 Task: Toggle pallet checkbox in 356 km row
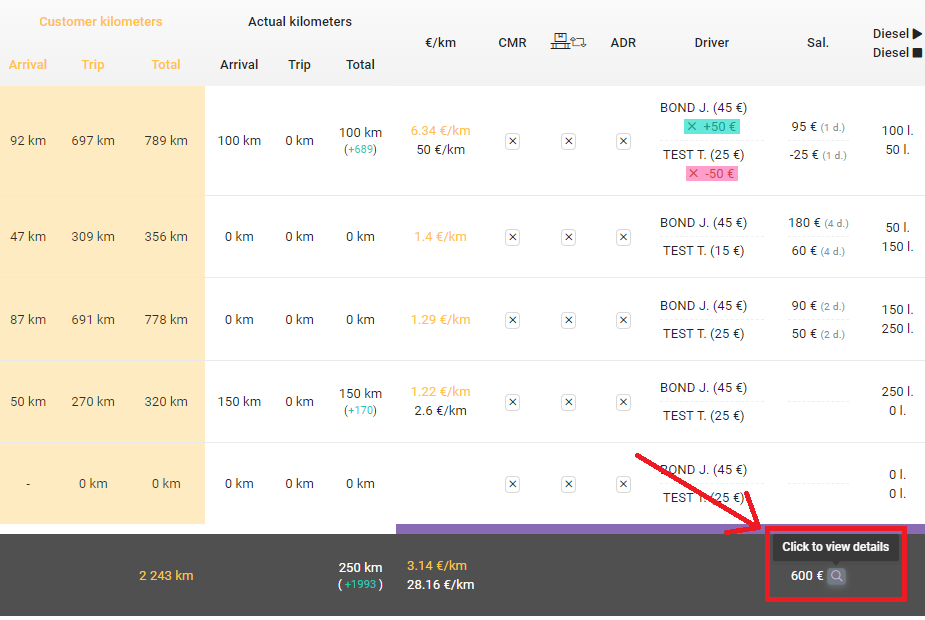click(568, 237)
